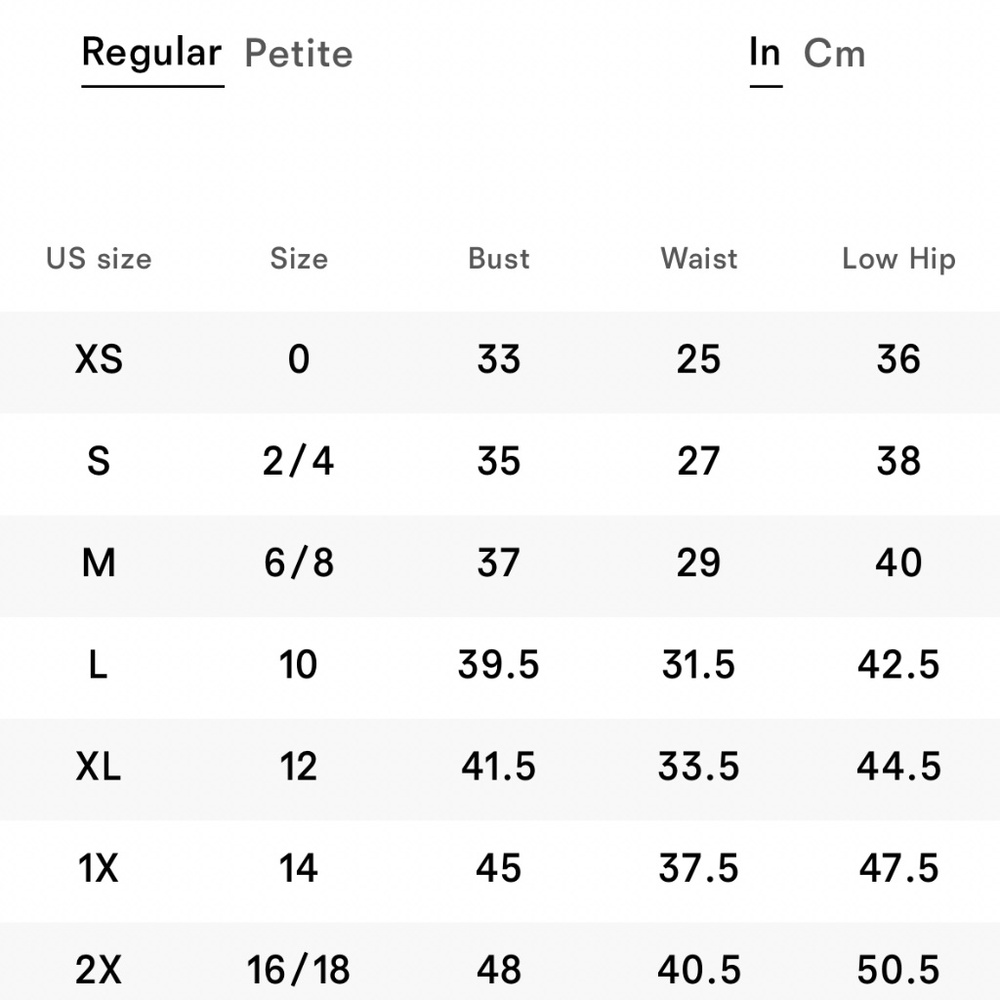Select the Regular size tab
Viewport: 1000px width, 1000px height.
152,54
